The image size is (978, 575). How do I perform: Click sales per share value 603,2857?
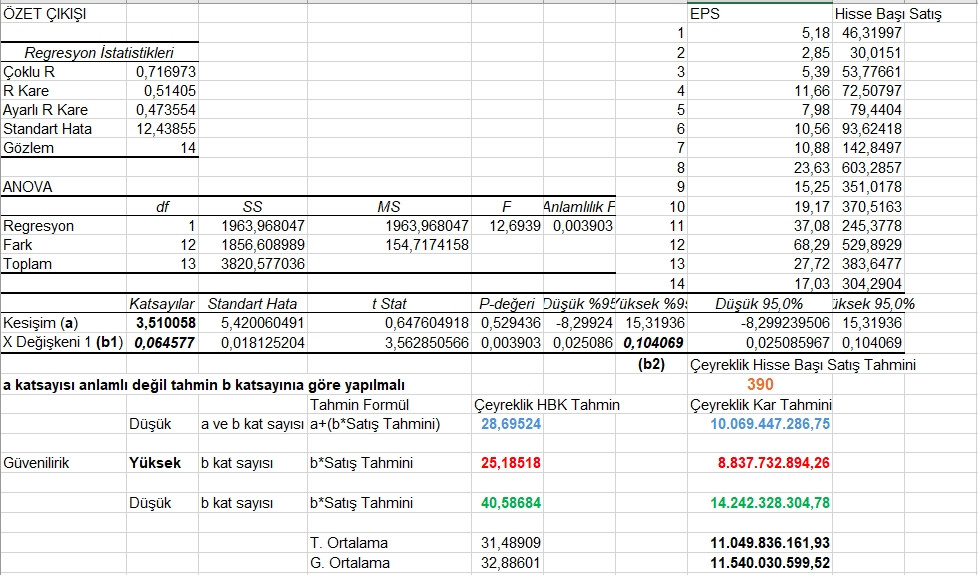[871, 168]
